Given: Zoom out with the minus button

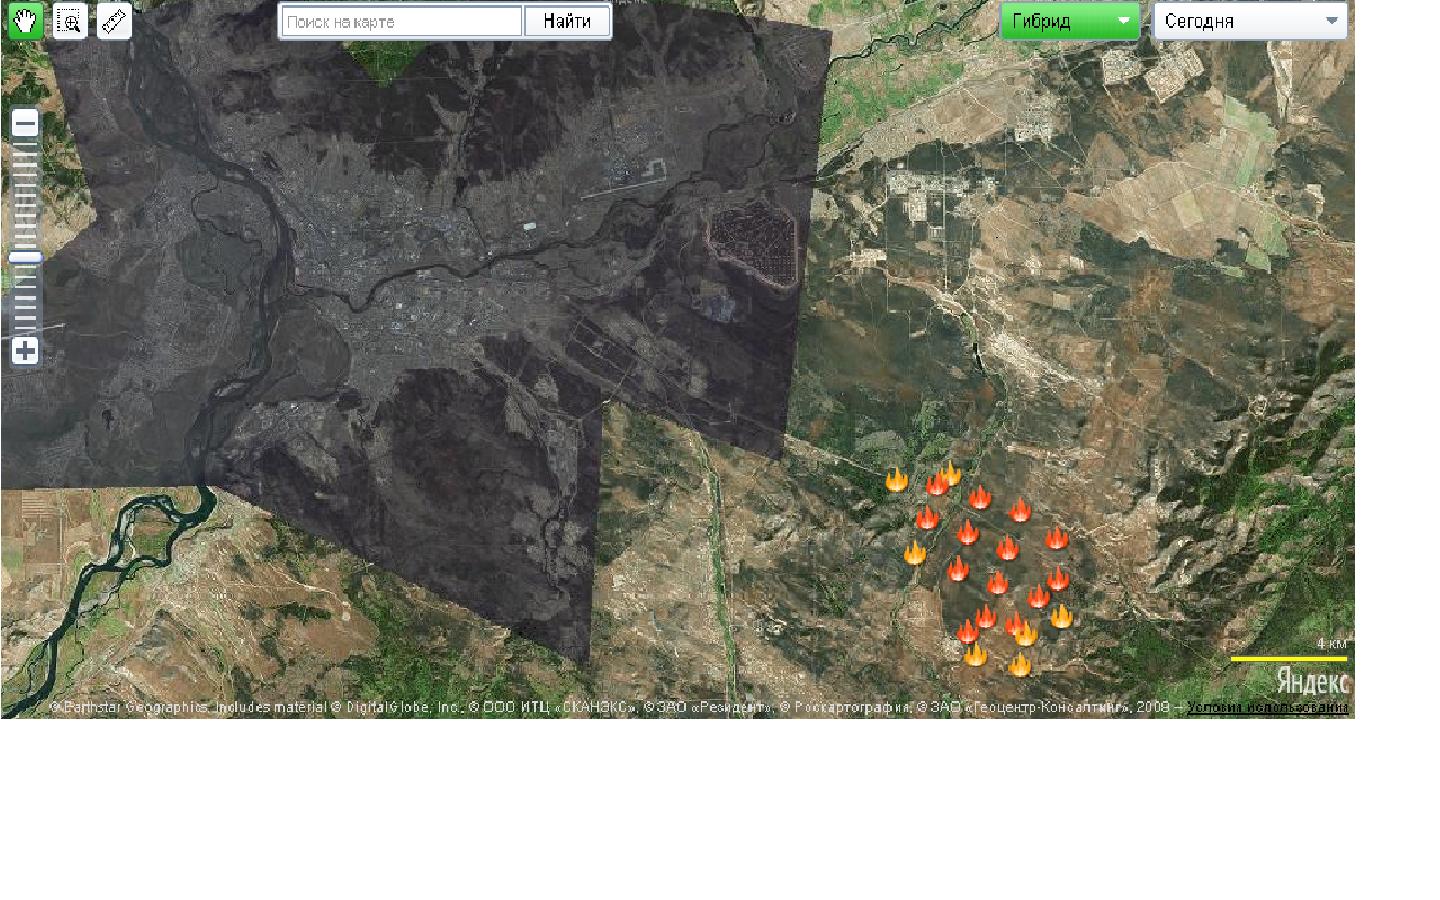Looking at the screenshot, I should click(x=25, y=124).
